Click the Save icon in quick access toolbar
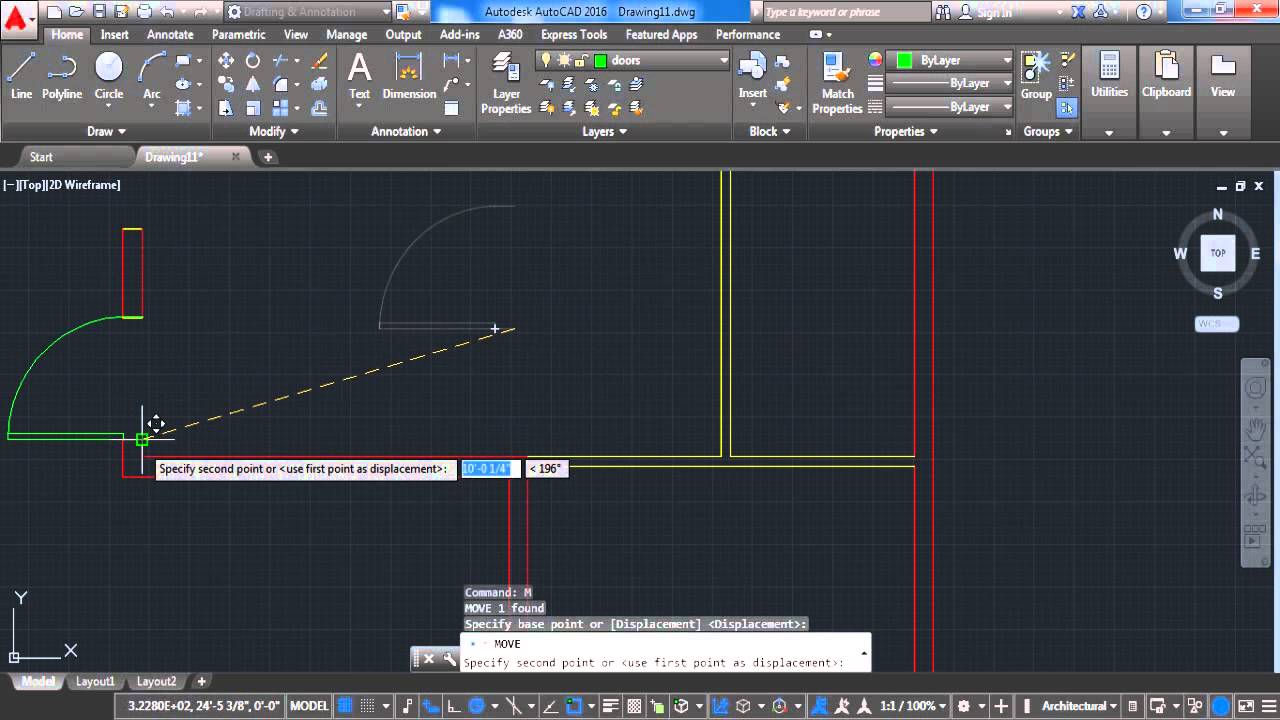This screenshot has height=720, width=1280. click(99, 12)
